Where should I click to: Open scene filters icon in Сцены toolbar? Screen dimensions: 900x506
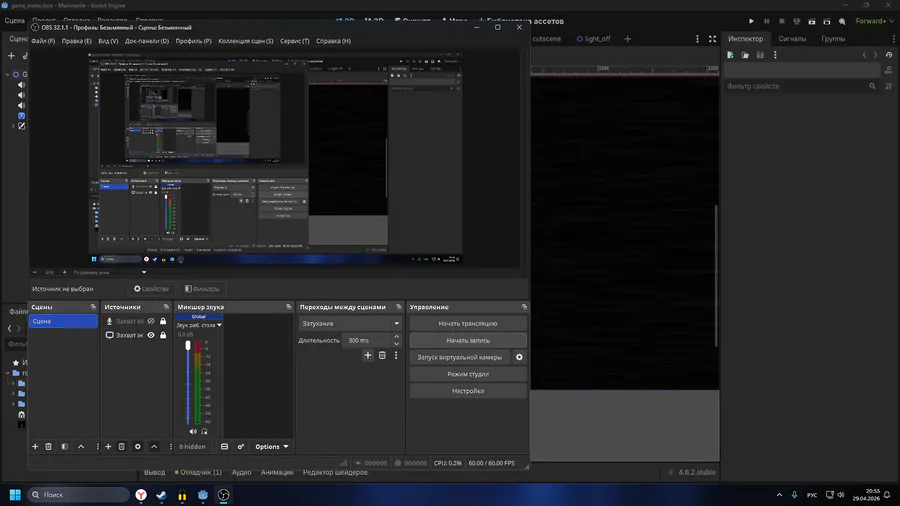(65, 446)
